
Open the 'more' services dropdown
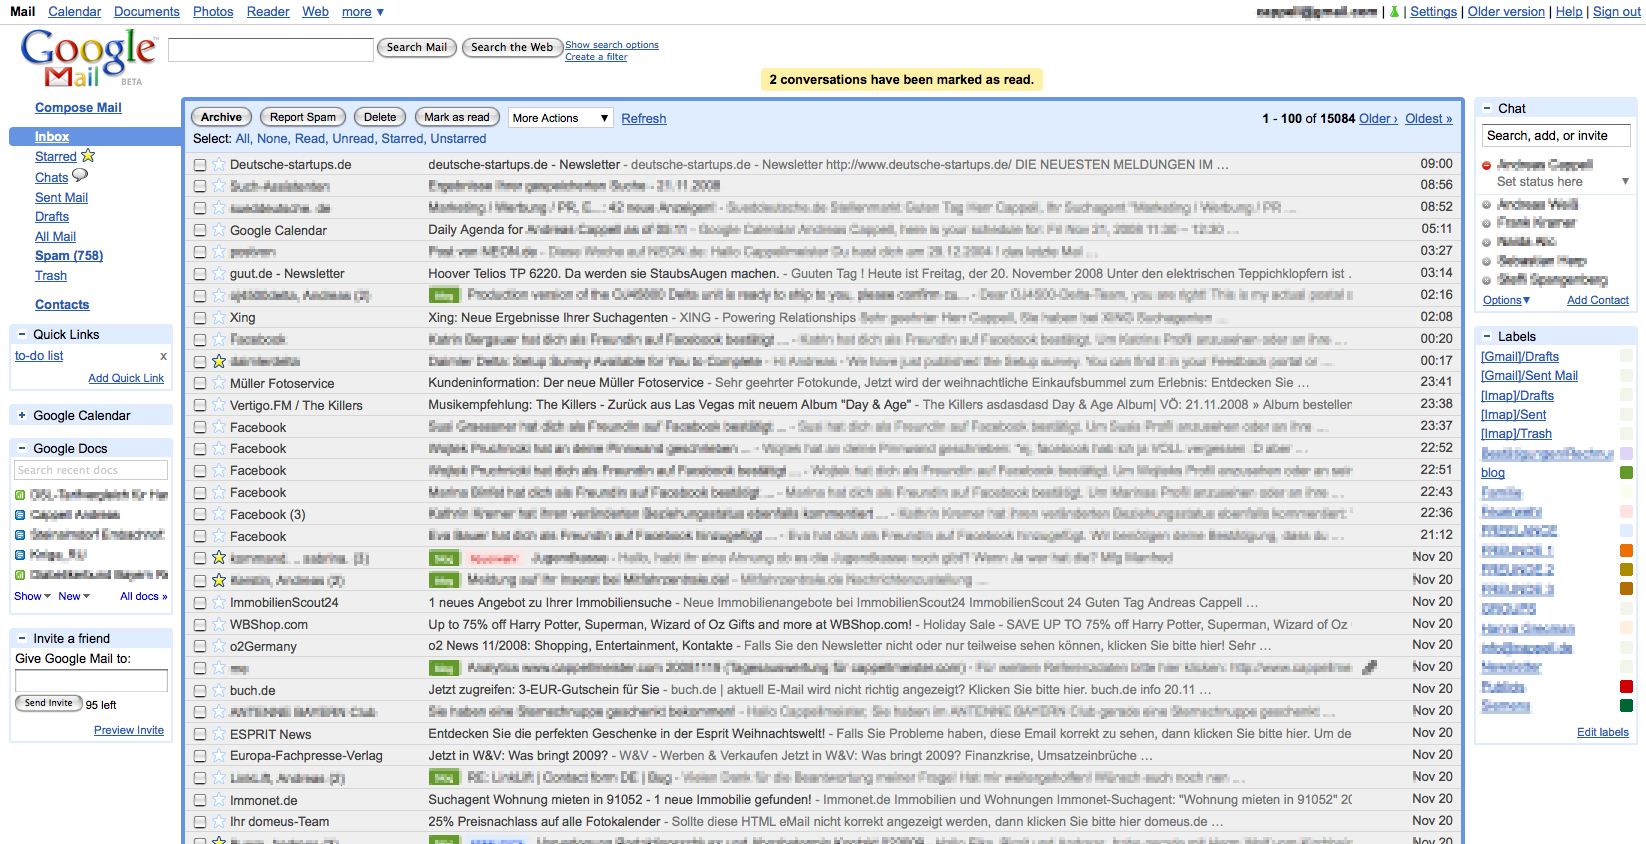pyautogui.click(x=363, y=12)
